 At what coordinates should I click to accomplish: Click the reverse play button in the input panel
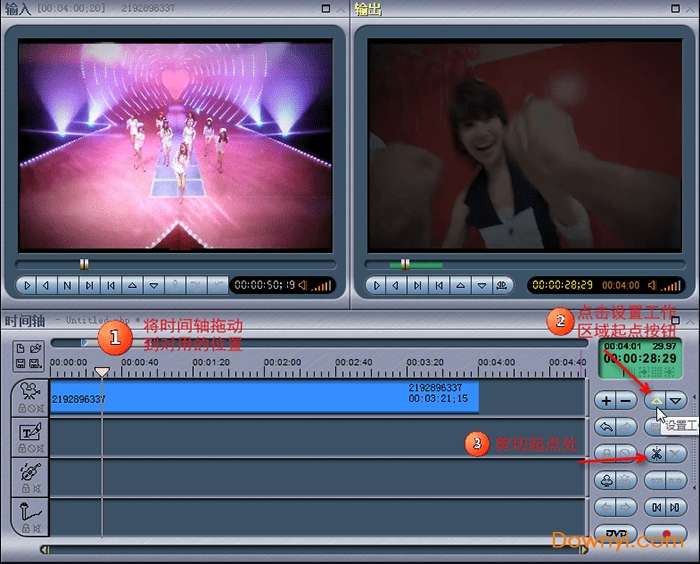(46, 285)
